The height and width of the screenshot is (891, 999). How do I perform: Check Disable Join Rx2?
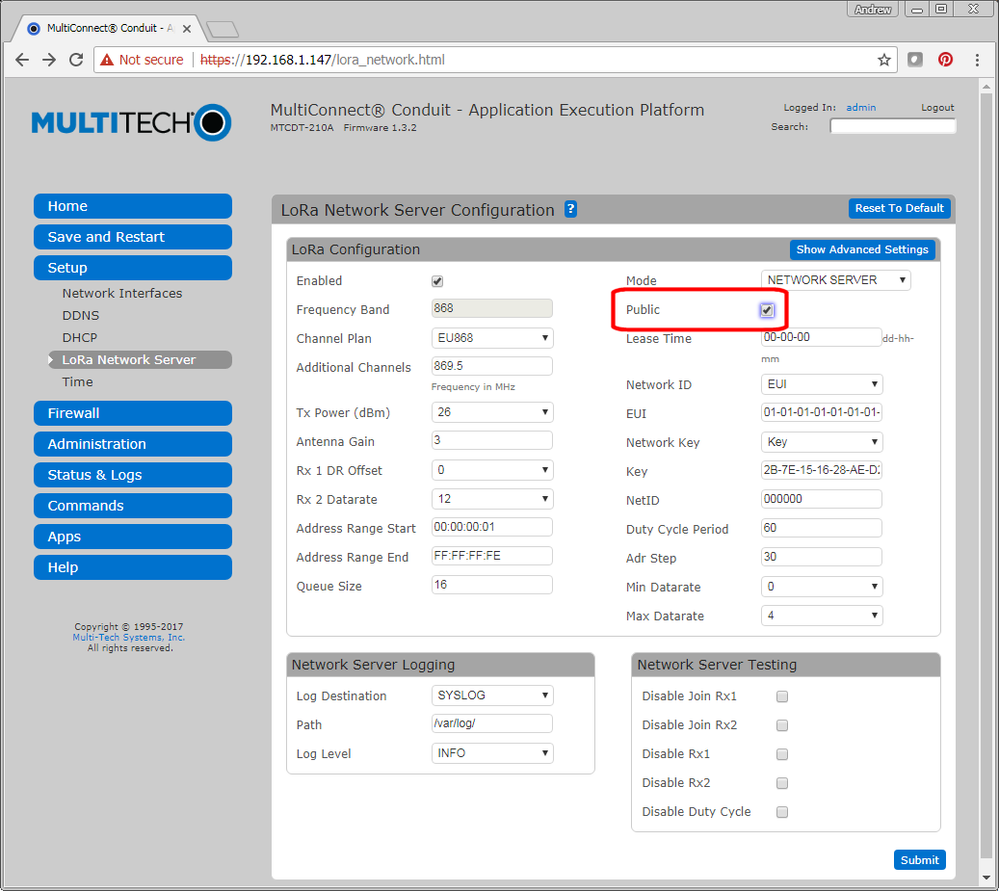[x=782, y=725]
